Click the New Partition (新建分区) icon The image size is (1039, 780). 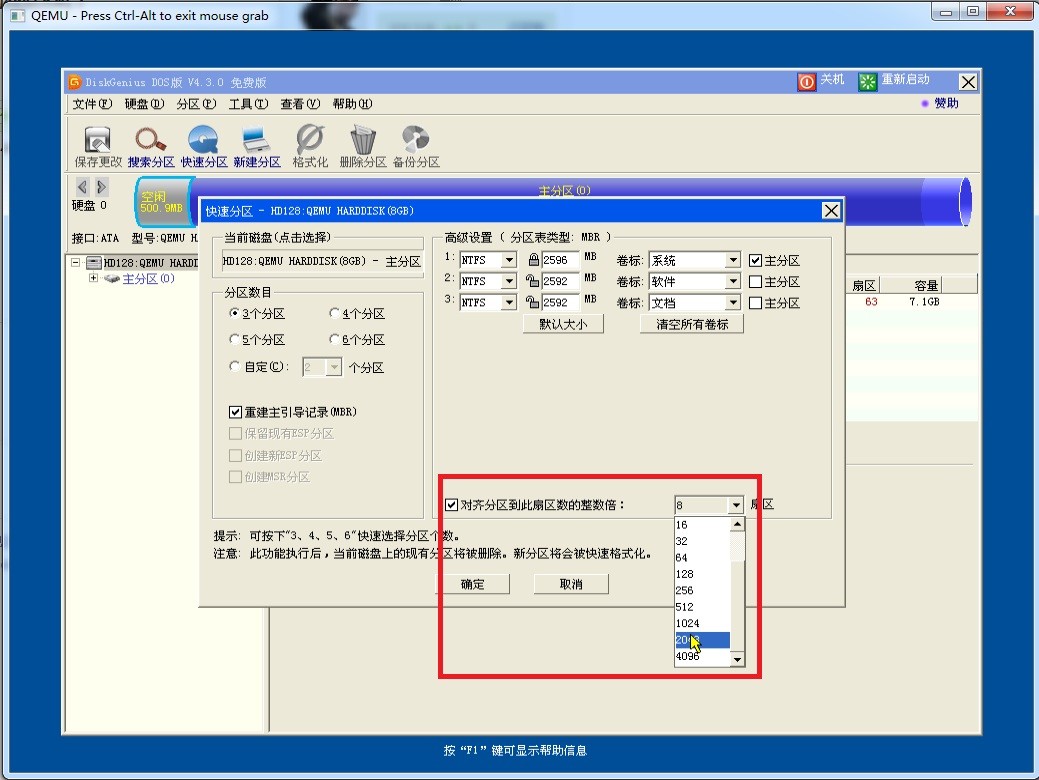click(x=257, y=141)
